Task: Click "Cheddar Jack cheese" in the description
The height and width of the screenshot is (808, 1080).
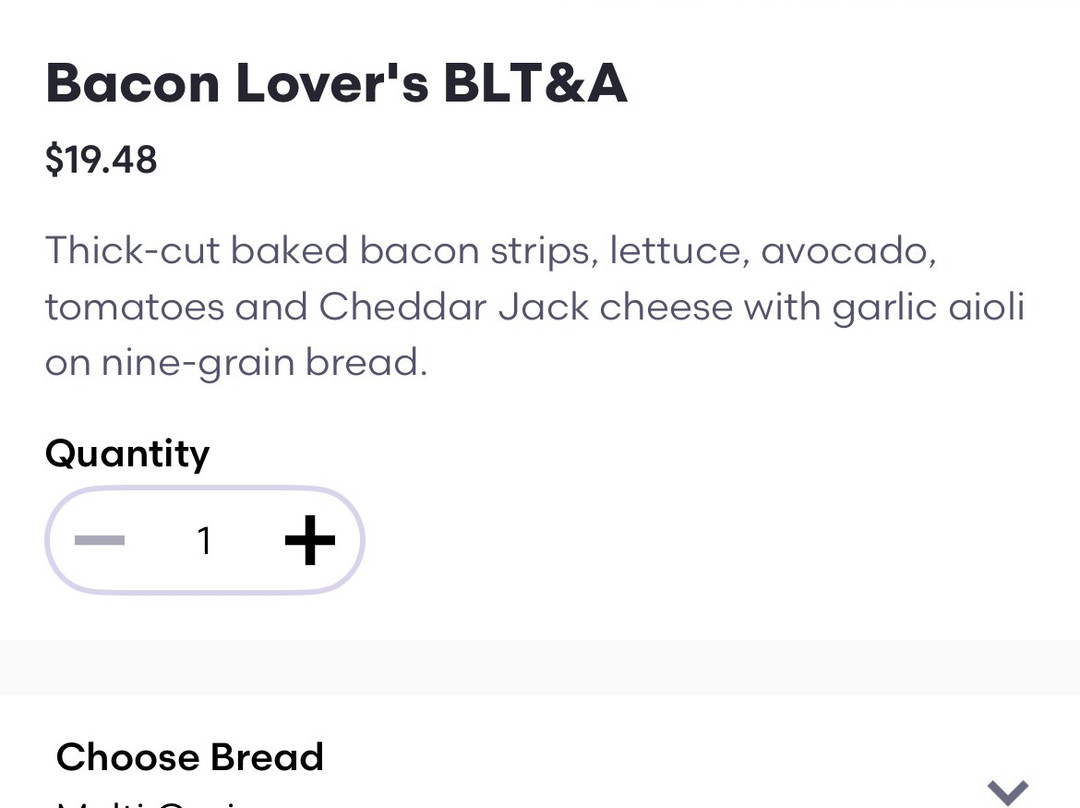Action: point(525,306)
